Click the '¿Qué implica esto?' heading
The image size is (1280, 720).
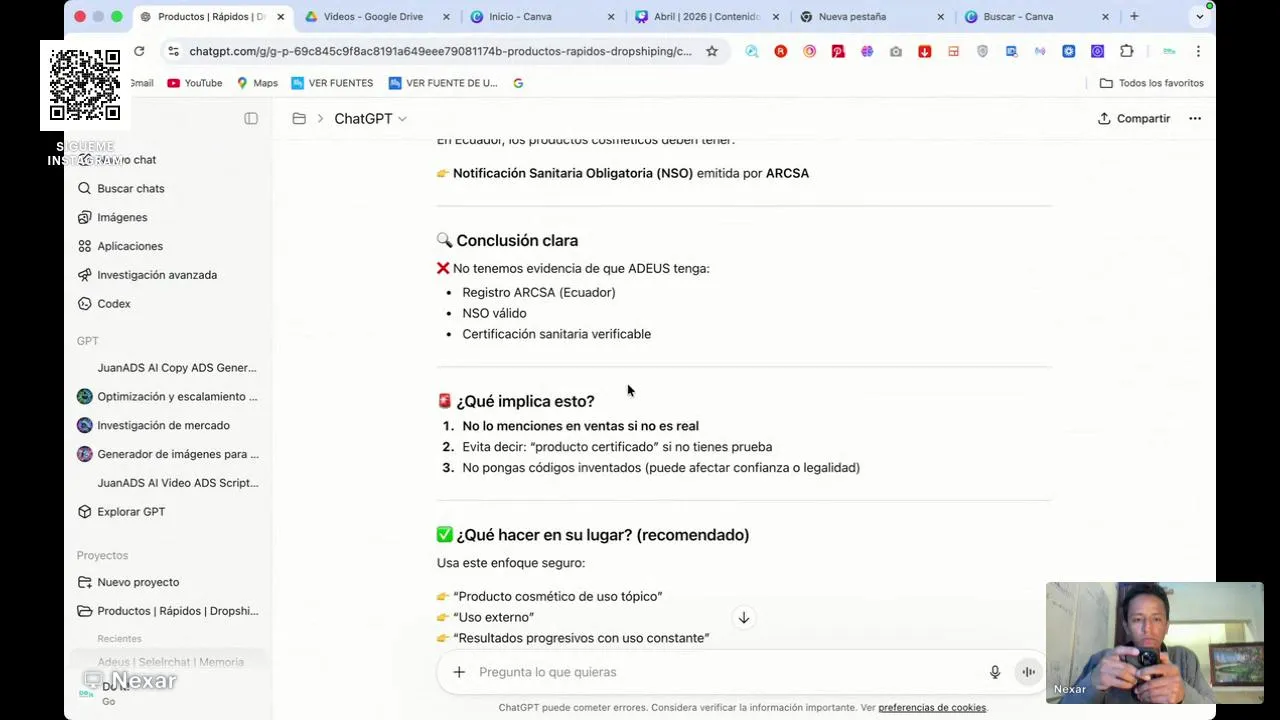[525, 401]
